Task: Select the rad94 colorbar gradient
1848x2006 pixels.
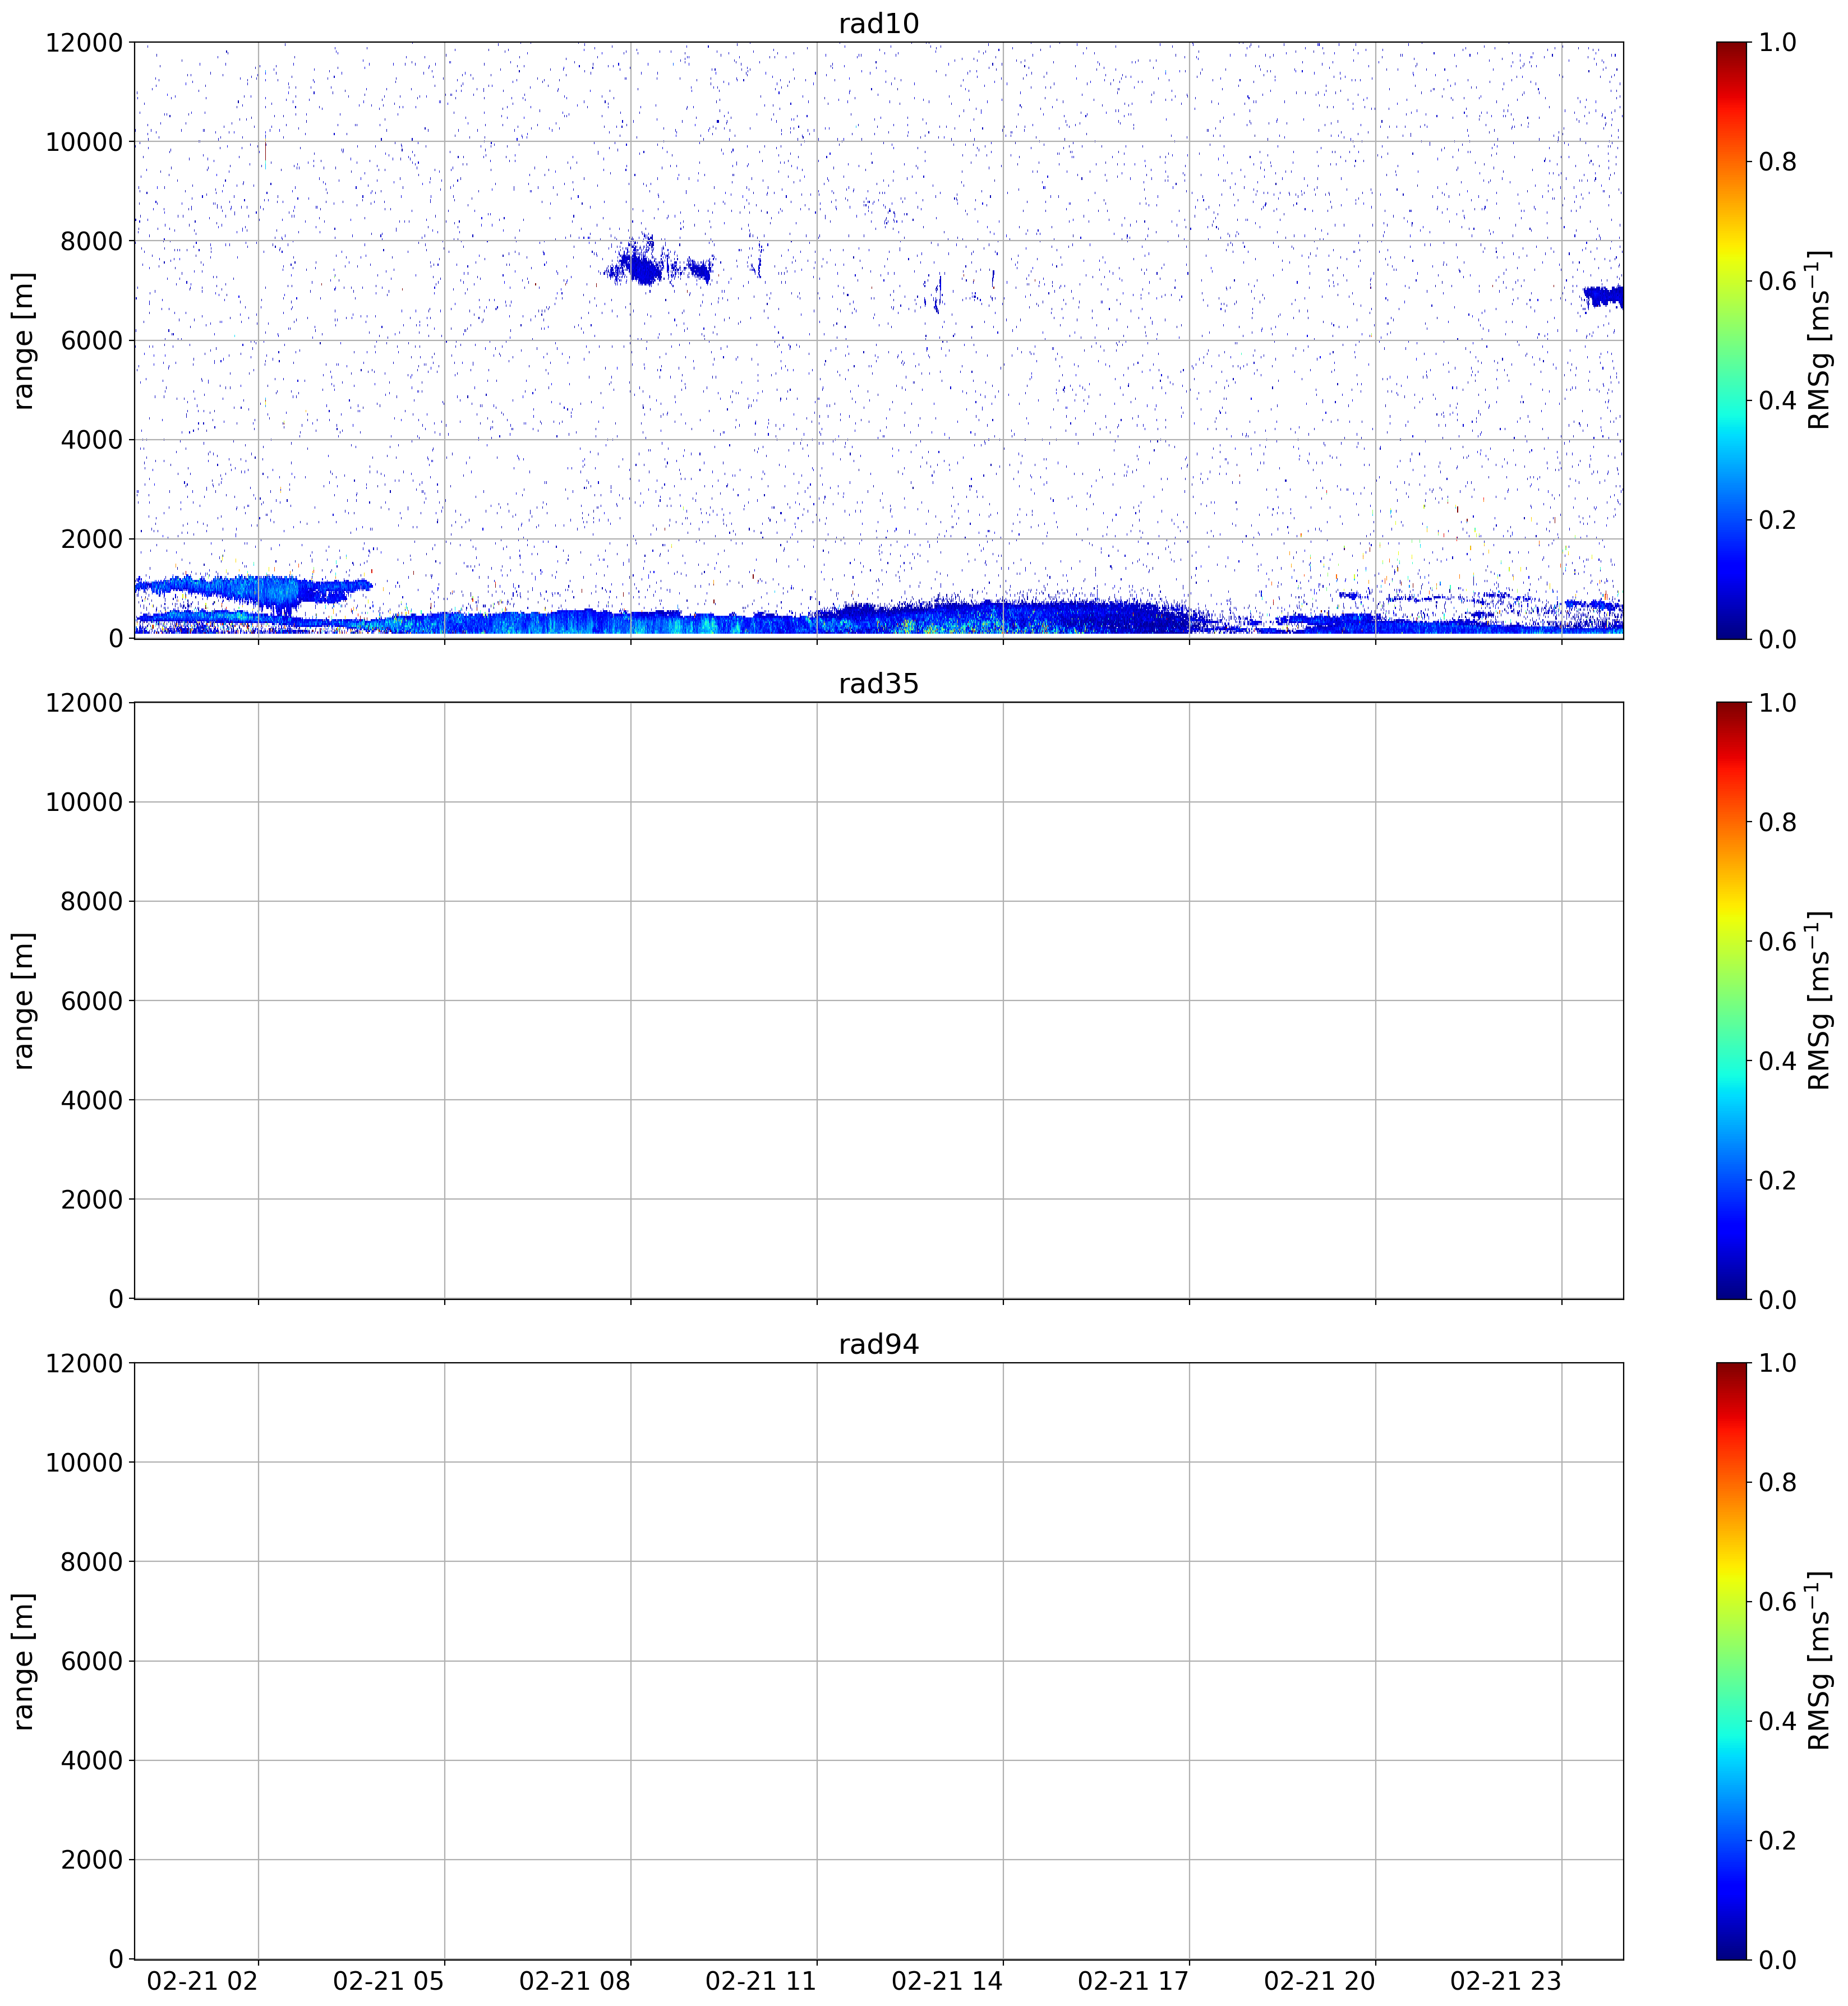Action: point(1732,1660)
